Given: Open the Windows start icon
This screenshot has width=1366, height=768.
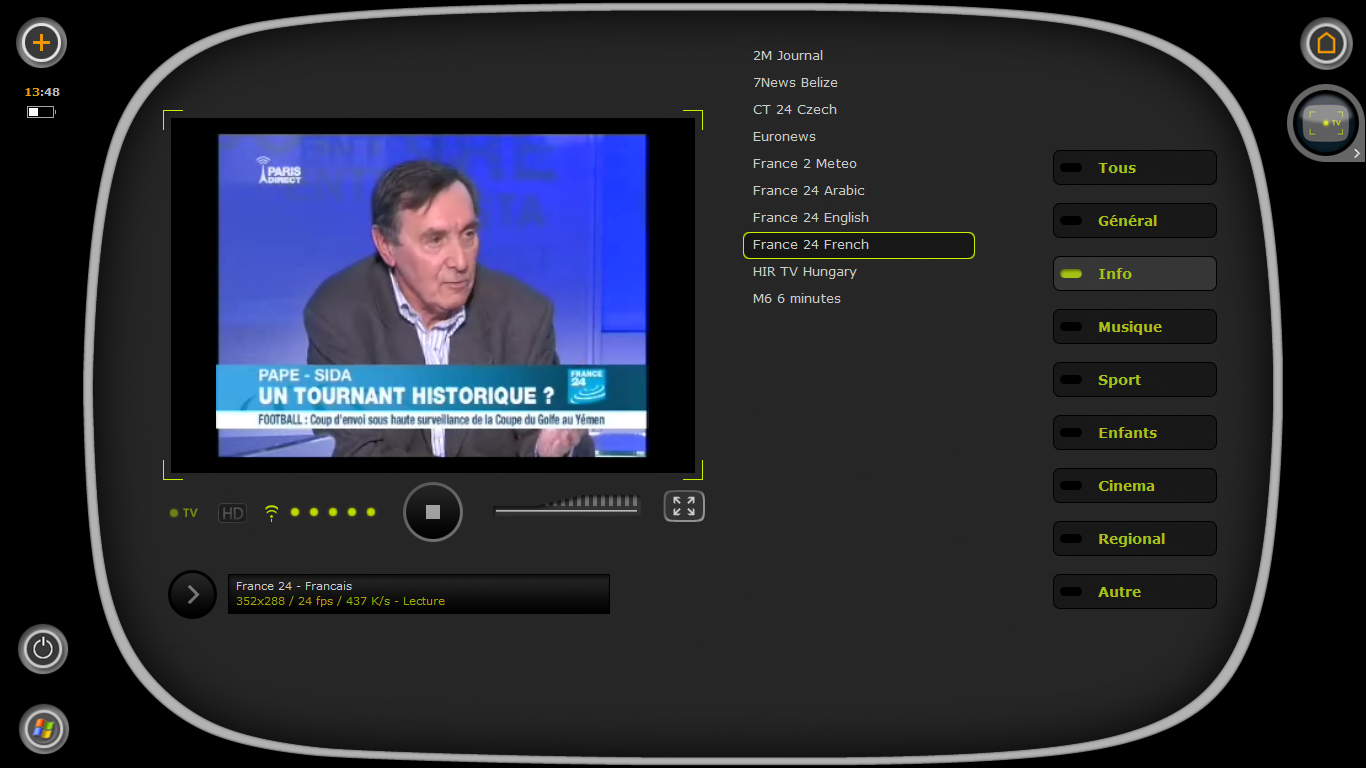Looking at the screenshot, I should click(x=43, y=729).
